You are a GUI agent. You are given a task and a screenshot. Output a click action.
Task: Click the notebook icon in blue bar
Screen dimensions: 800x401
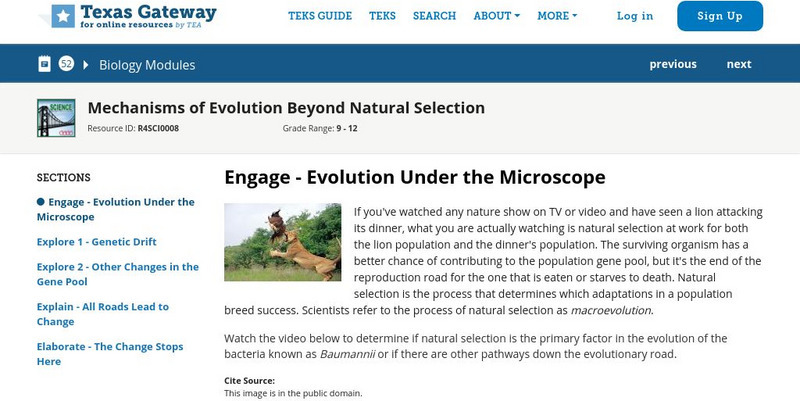(x=44, y=64)
